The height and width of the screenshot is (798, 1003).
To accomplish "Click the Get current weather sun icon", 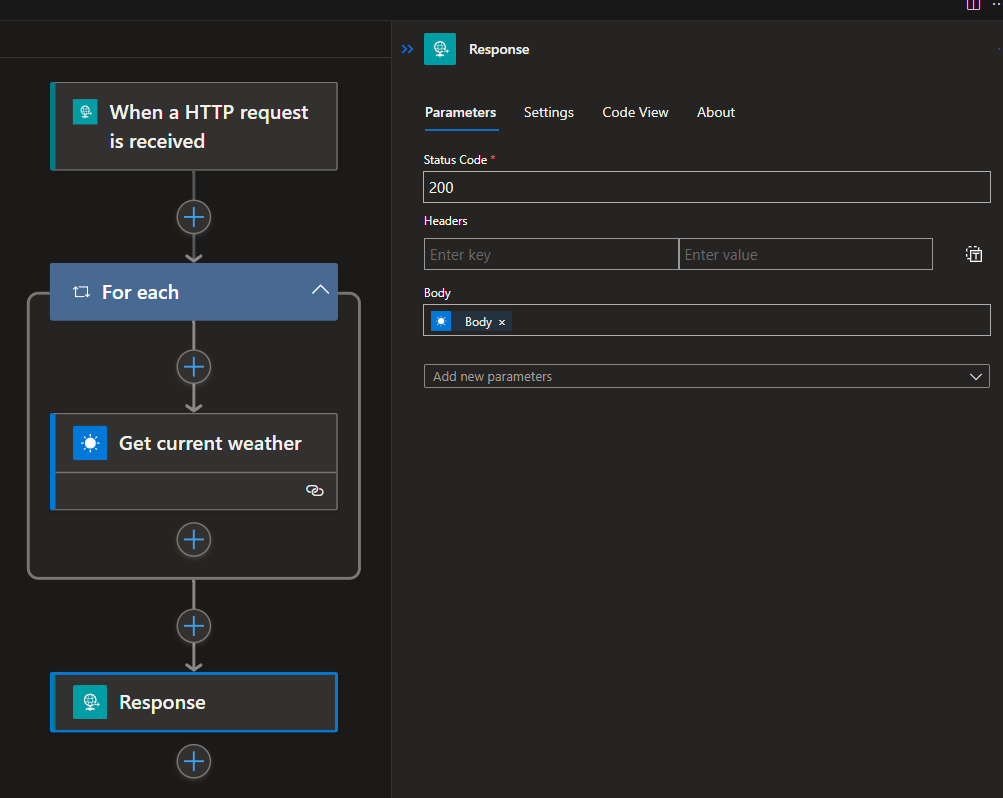I will click(x=90, y=443).
